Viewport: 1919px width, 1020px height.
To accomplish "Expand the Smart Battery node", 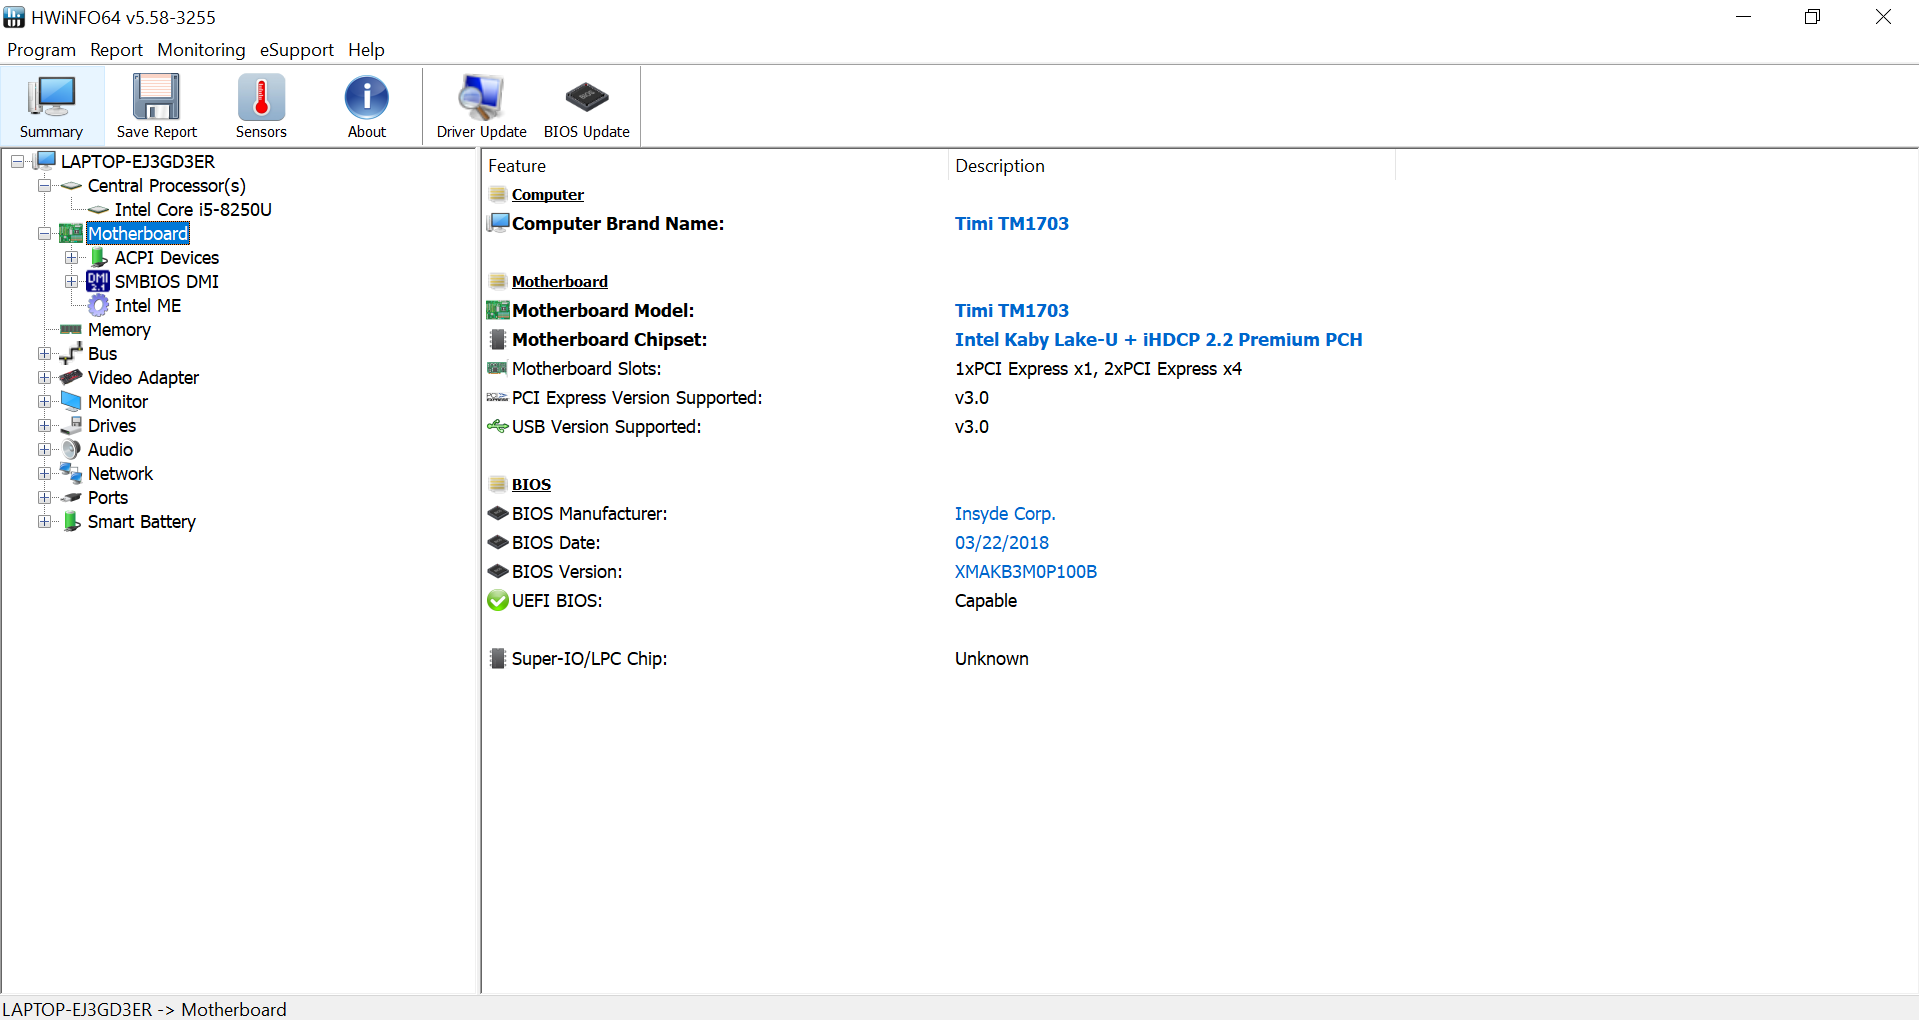I will coord(44,522).
